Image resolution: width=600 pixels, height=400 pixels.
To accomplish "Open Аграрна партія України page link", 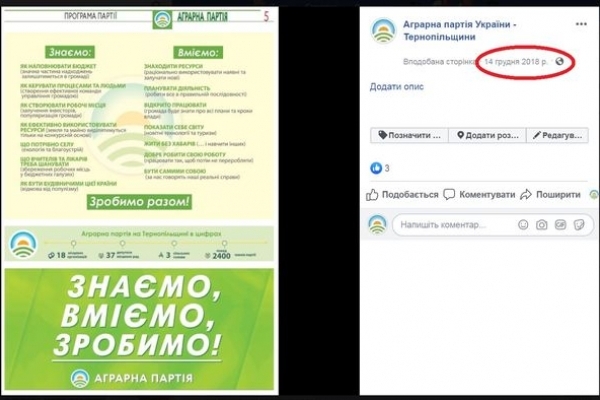I will click(460, 31).
